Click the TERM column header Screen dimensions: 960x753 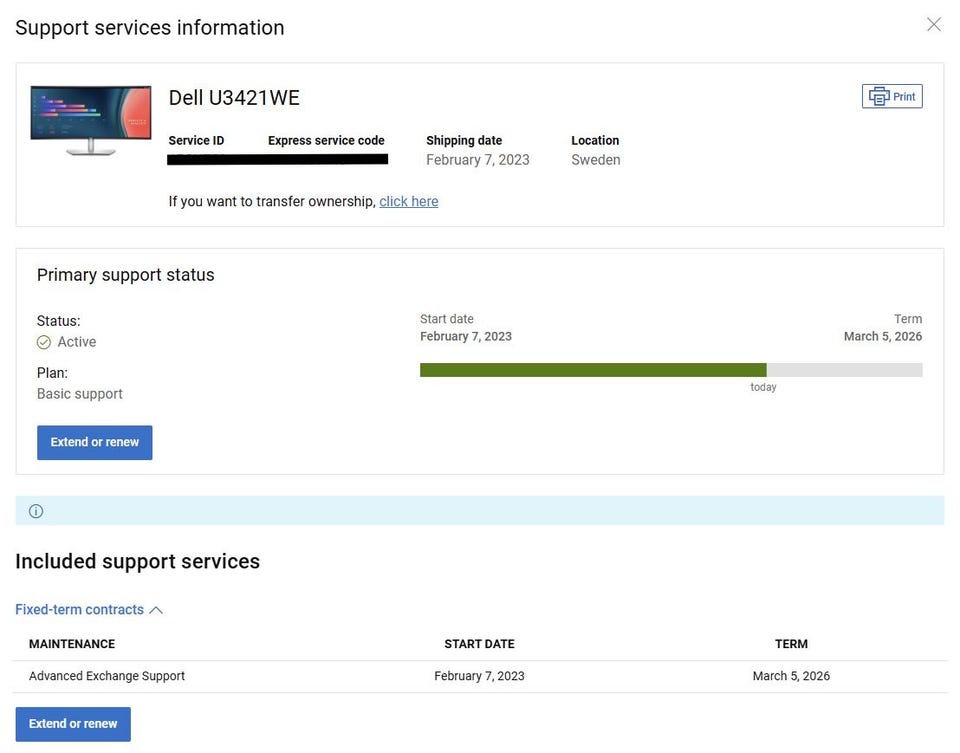[791, 644]
